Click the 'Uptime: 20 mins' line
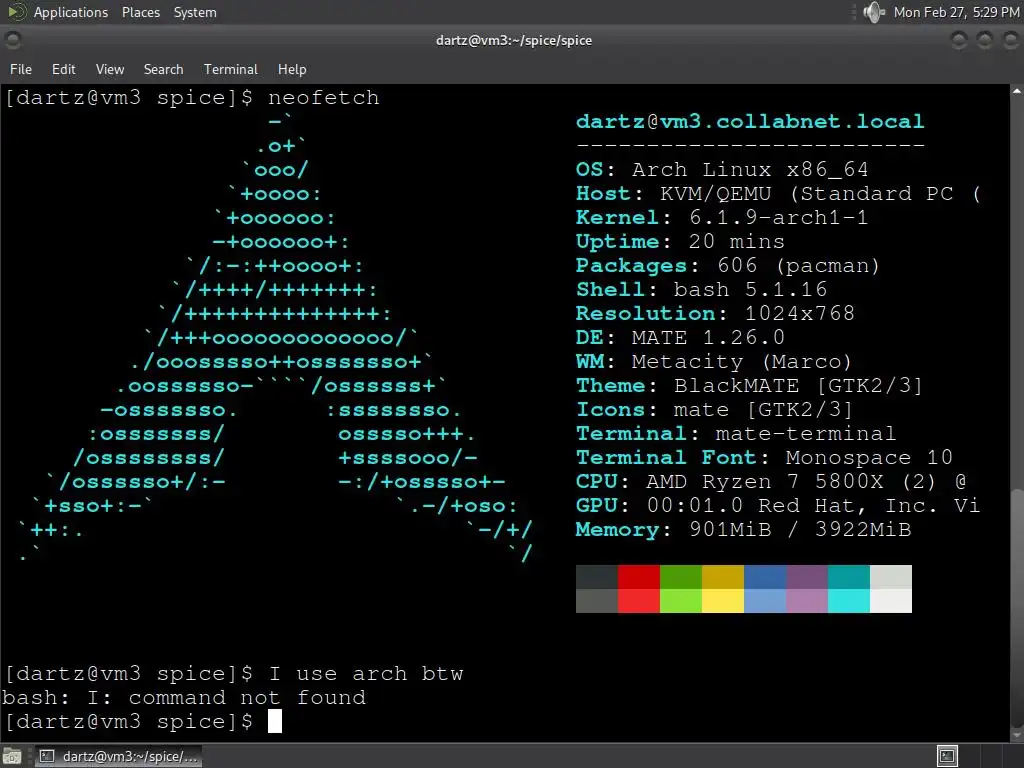The height and width of the screenshot is (768, 1024). coord(680,242)
